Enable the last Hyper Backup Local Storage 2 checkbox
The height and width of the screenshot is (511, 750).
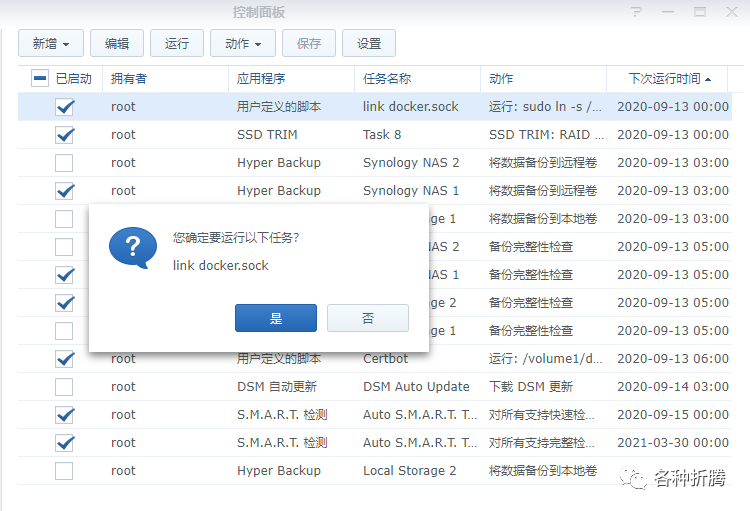[64, 470]
